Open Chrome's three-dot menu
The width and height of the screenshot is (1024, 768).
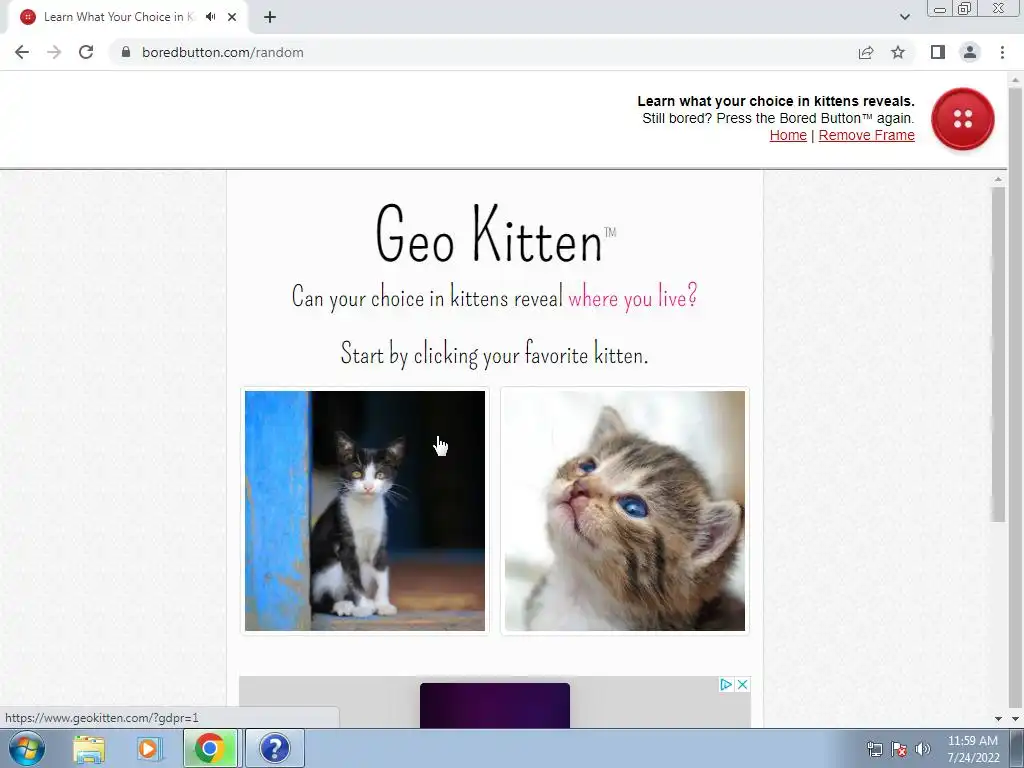[x=1002, y=52]
